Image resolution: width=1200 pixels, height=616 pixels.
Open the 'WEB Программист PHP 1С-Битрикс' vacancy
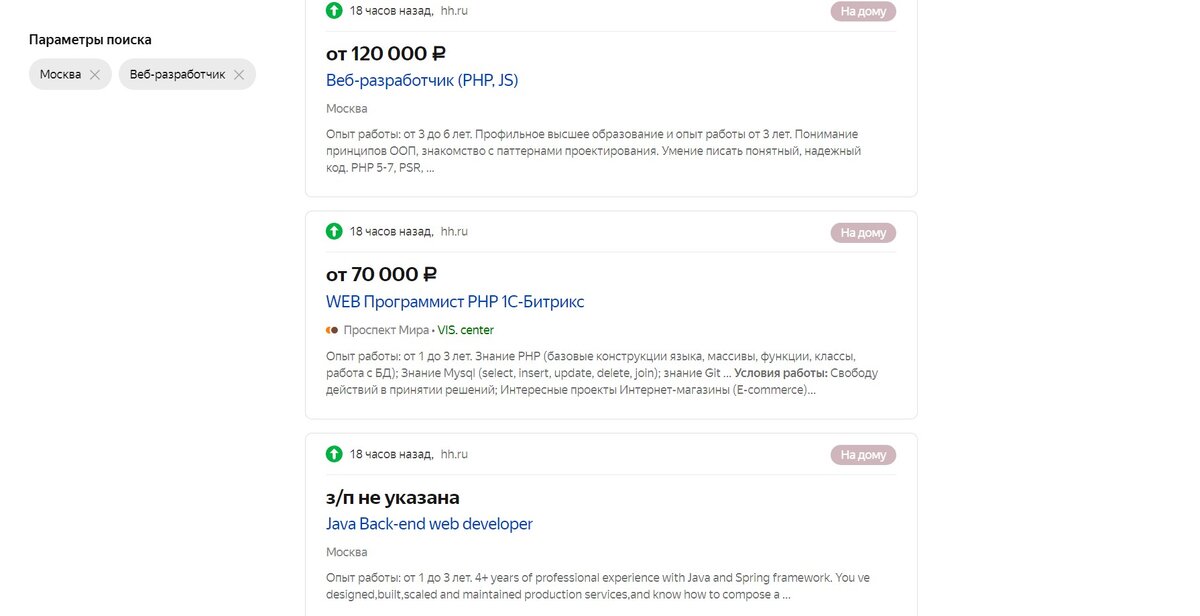coord(454,301)
